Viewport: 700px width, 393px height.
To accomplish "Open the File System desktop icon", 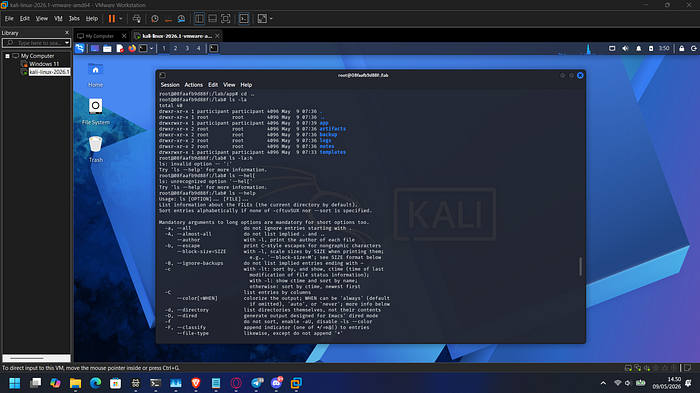I will 95,112.
